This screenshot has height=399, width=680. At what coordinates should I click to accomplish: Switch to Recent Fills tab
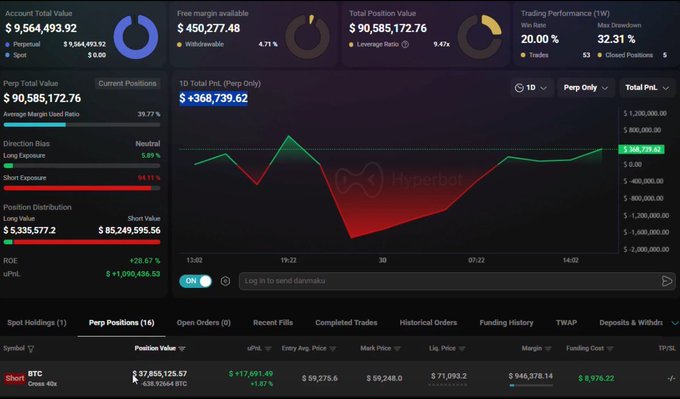coord(273,323)
